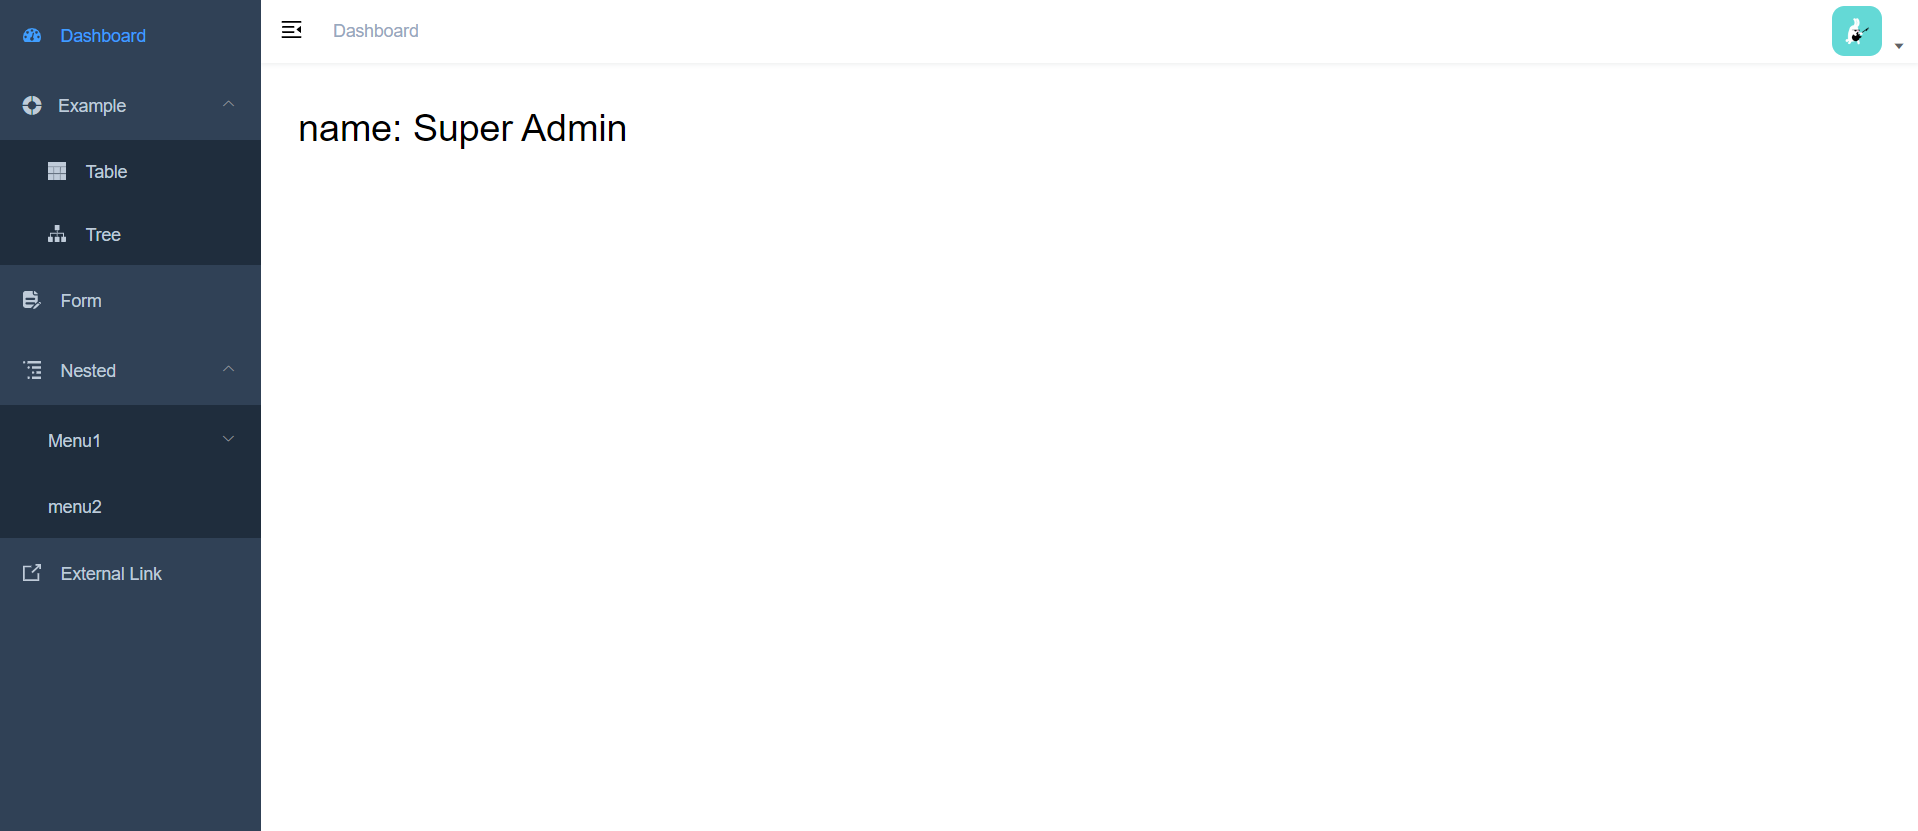Open the Table menu item
The height and width of the screenshot is (831, 1918).
pyautogui.click(x=106, y=172)
